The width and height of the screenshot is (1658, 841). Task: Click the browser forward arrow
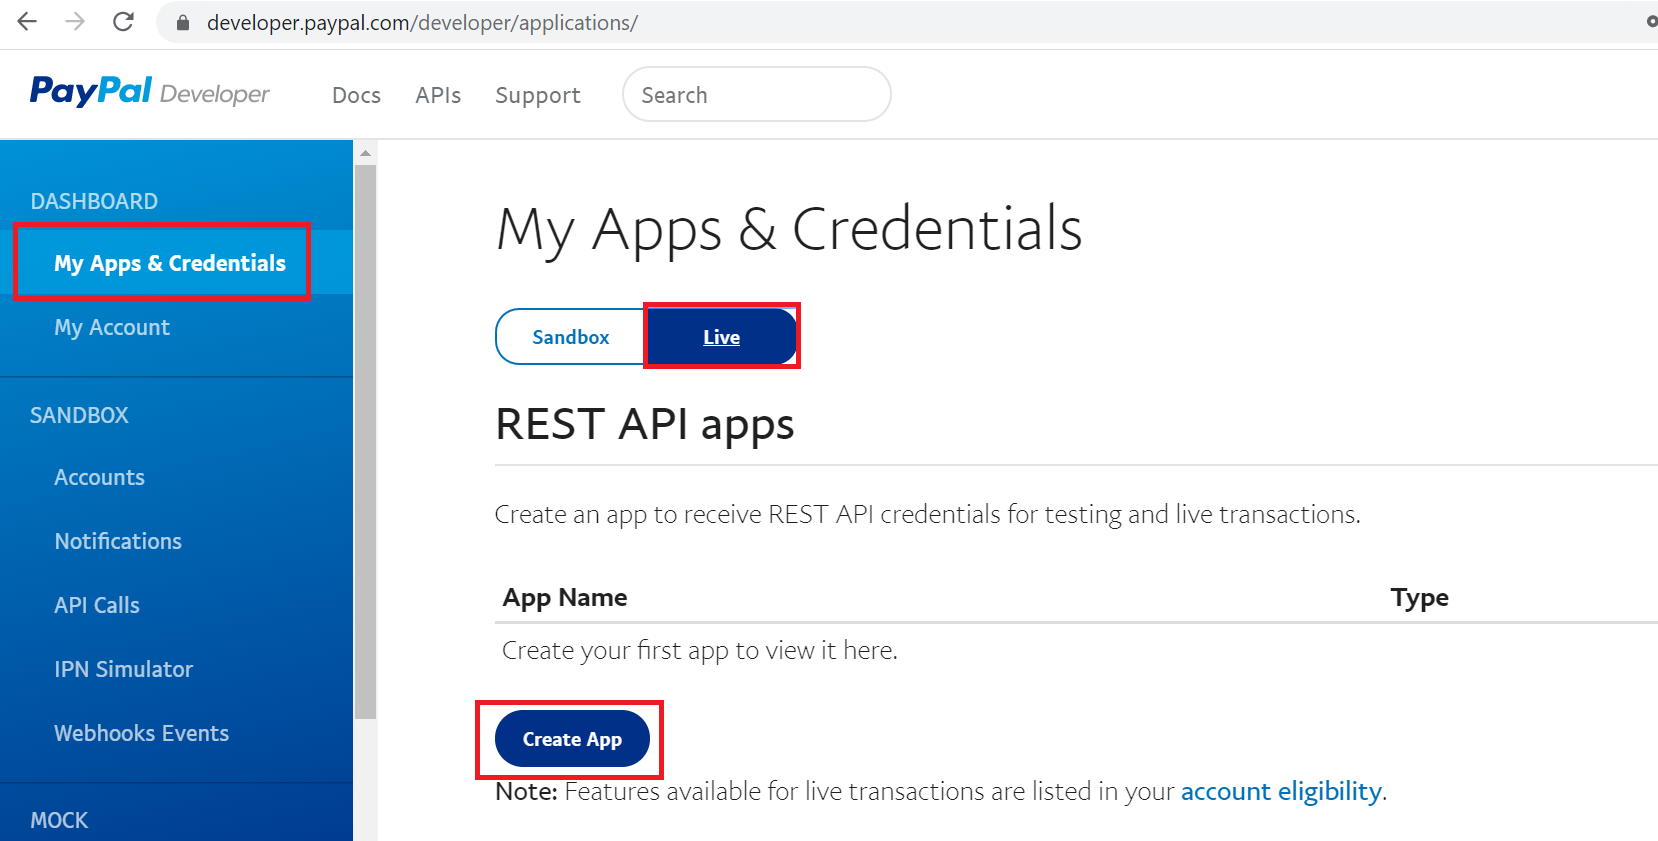[75, 21]
